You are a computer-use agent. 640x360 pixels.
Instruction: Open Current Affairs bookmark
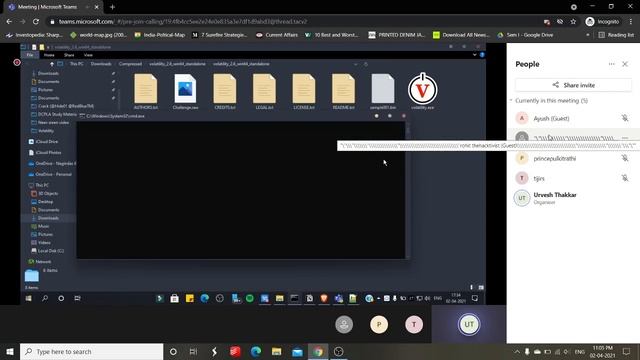(x=277, y=35)
